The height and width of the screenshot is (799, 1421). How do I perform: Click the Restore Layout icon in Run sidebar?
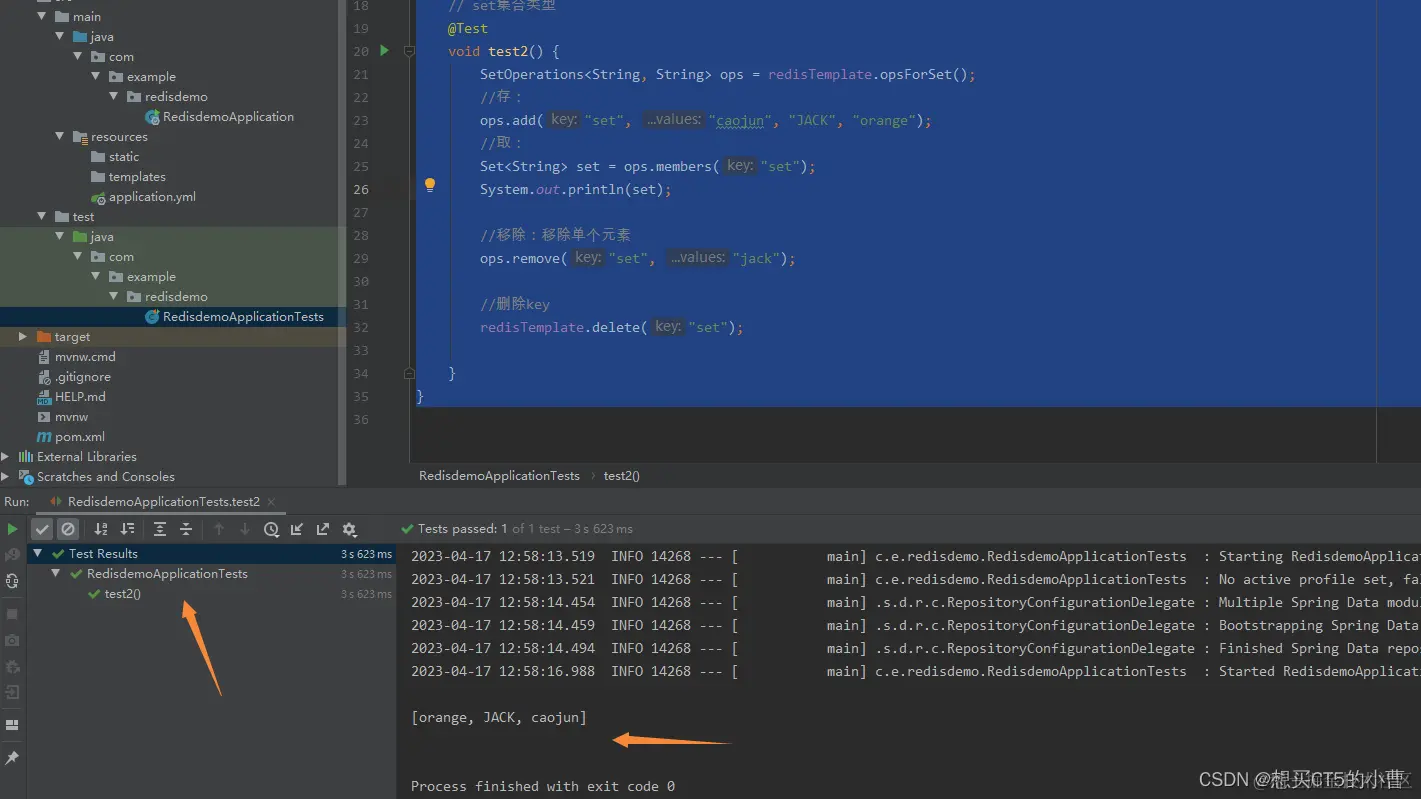[x=12, y=725]
